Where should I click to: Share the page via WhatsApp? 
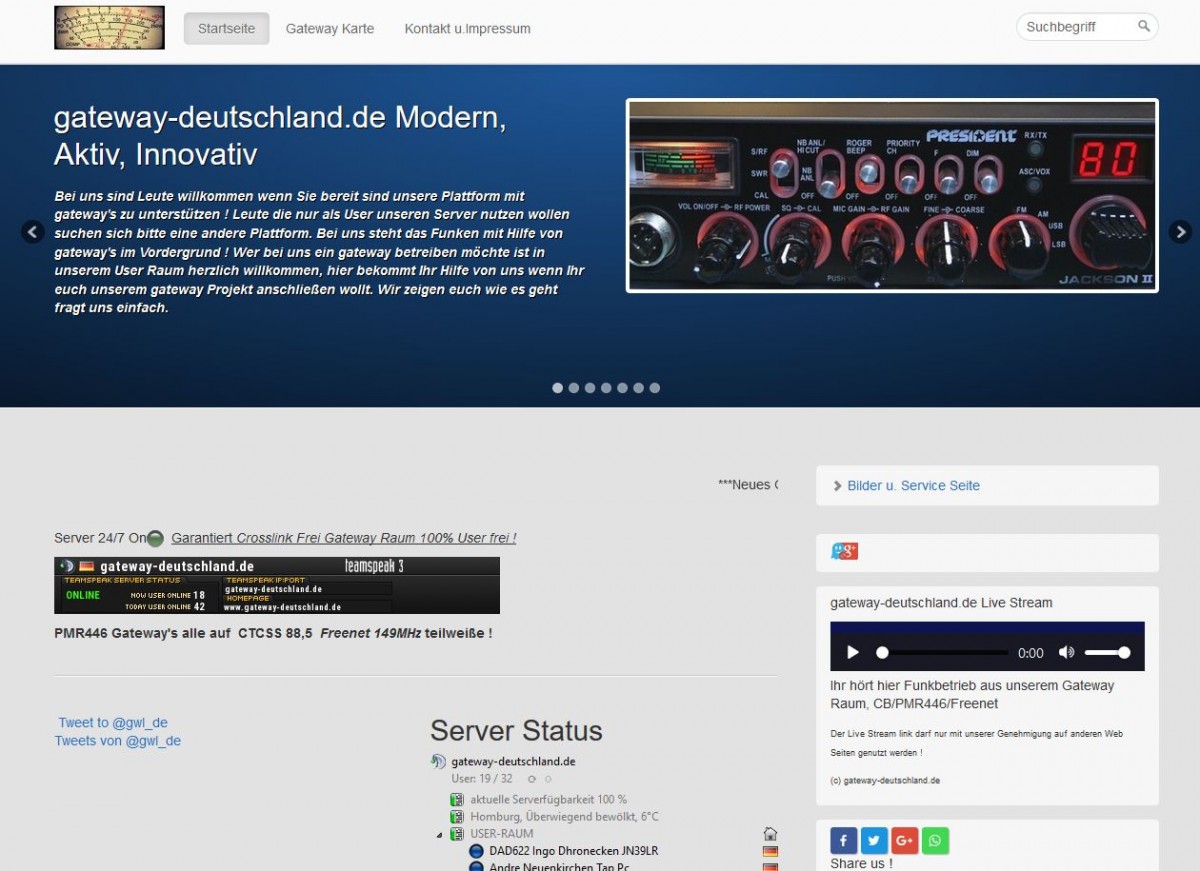(x=935, y=841)
